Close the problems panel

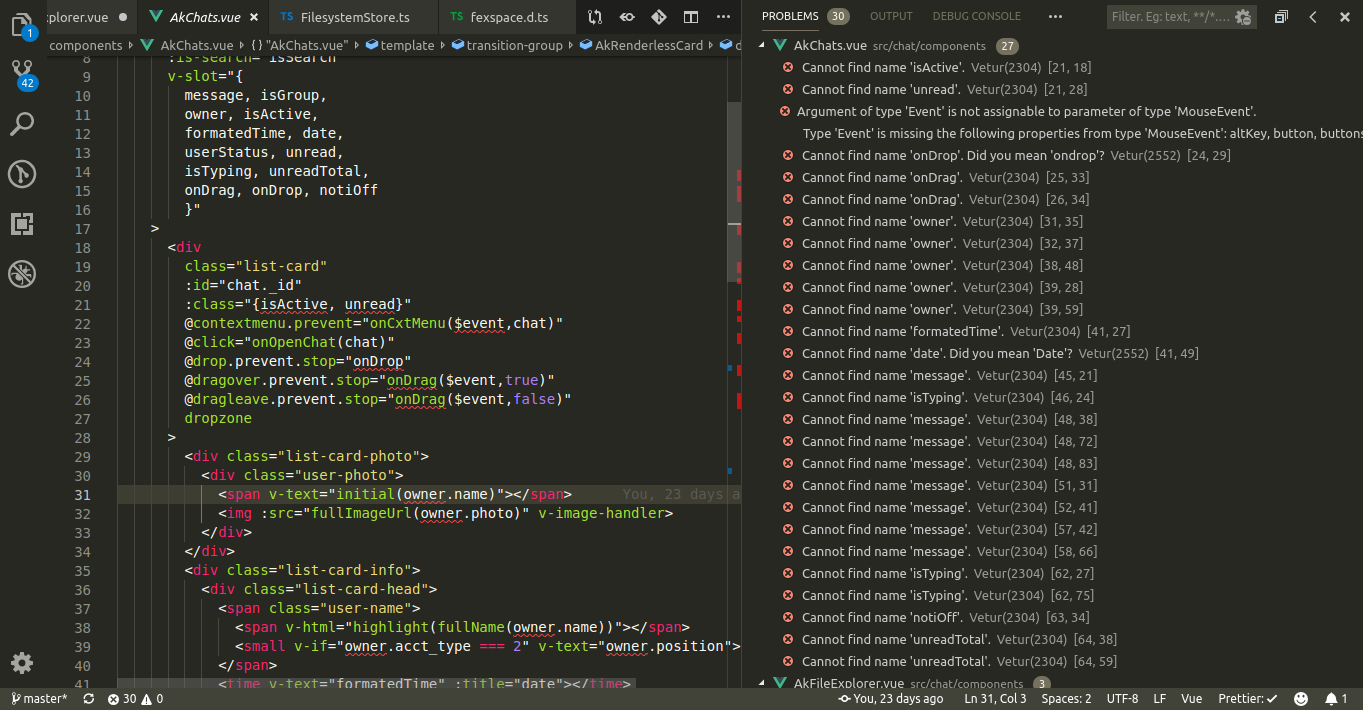click(x=1344, y=17)
